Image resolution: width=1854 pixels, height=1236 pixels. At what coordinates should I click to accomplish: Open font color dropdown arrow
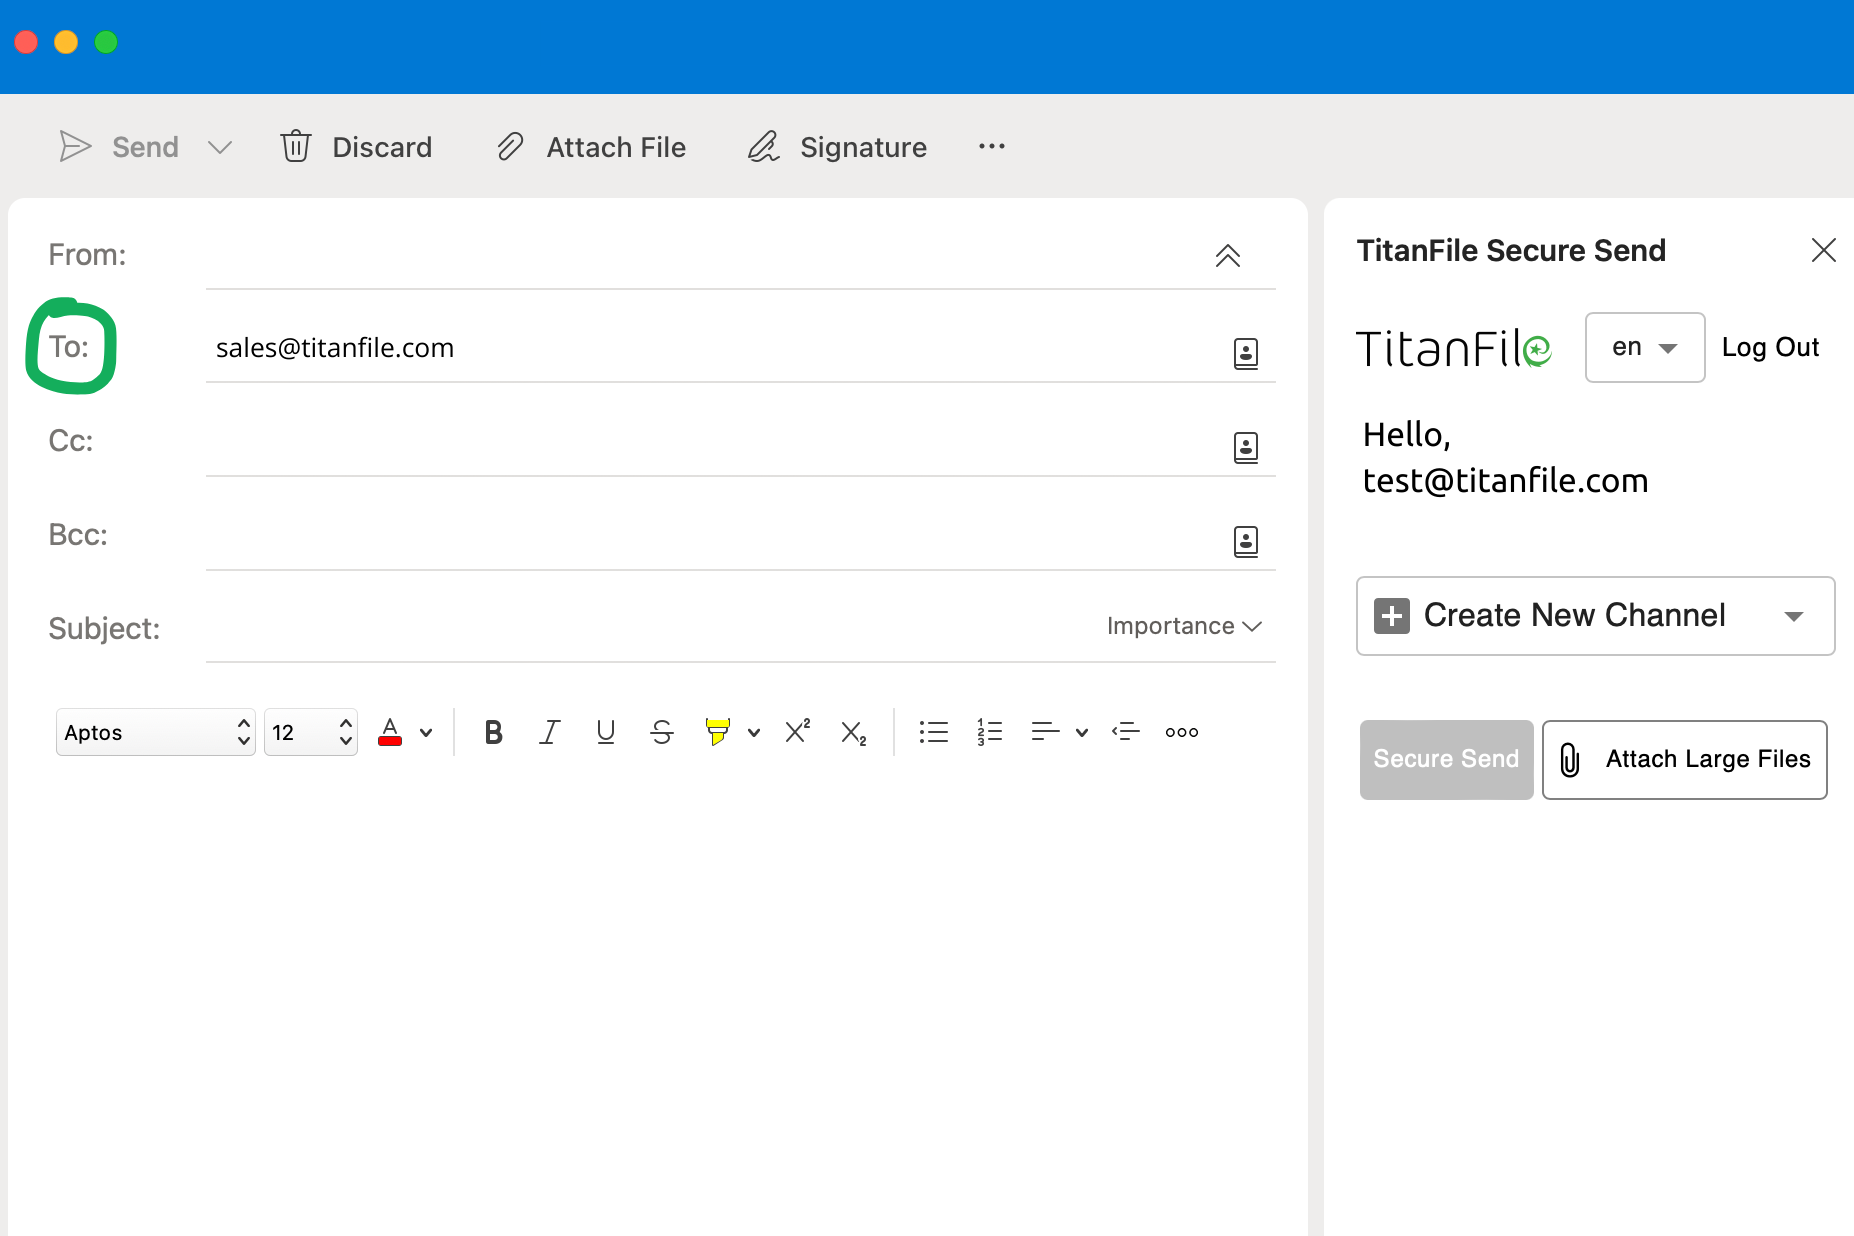(x=427, y=732)
